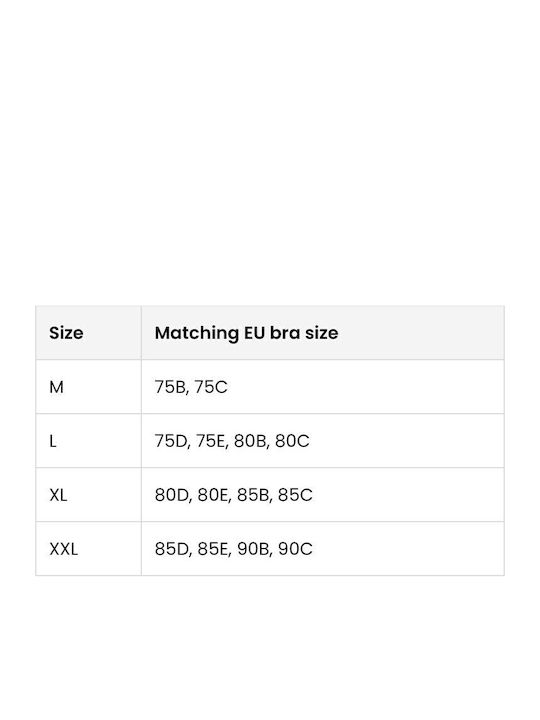Click the 85B text in row XL
This screenshot has width=540, height=720.
coord(254,495)
